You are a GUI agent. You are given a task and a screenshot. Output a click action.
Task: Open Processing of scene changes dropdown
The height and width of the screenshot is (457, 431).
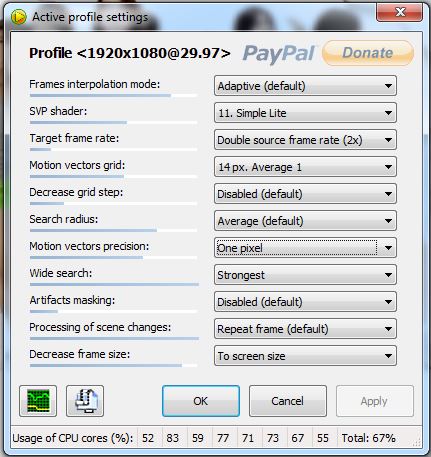[x=305, y=329]
